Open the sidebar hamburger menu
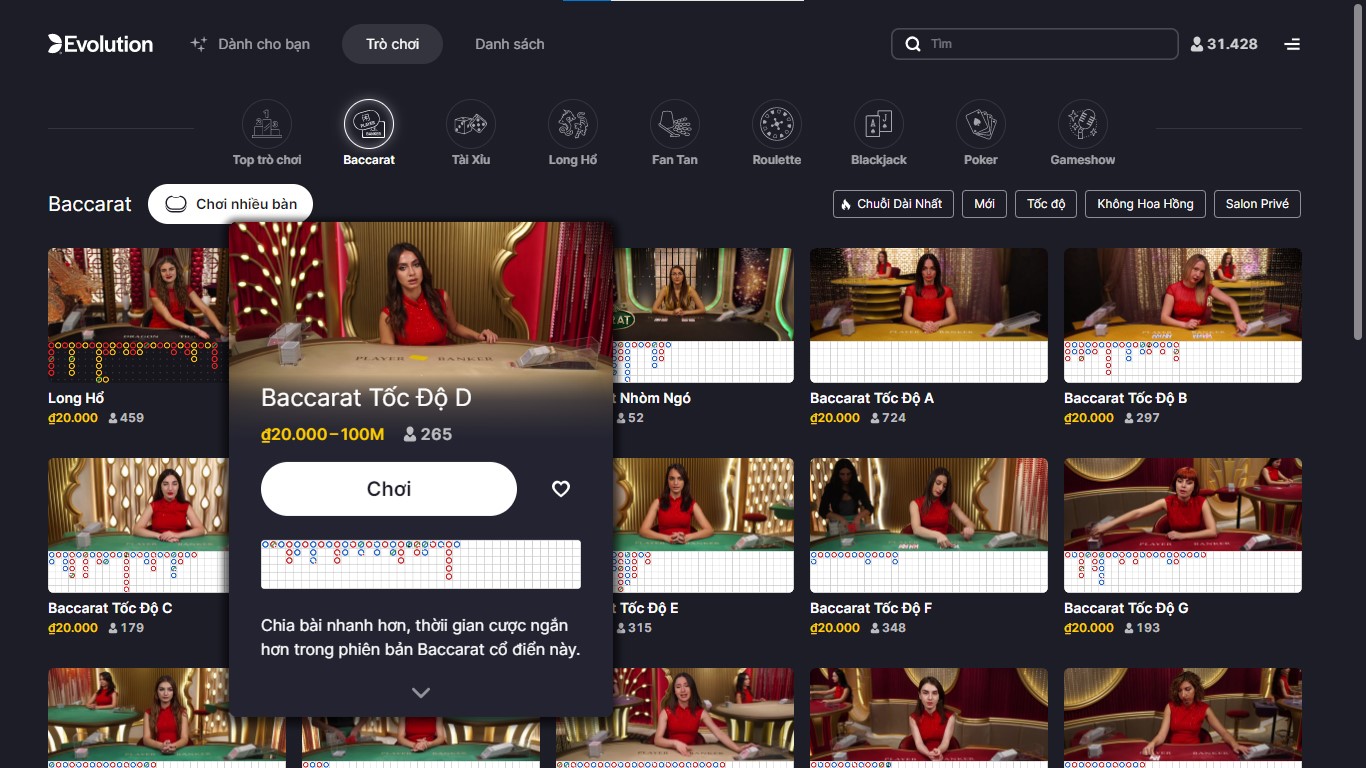1366x768 pixels. point(1292,44)
